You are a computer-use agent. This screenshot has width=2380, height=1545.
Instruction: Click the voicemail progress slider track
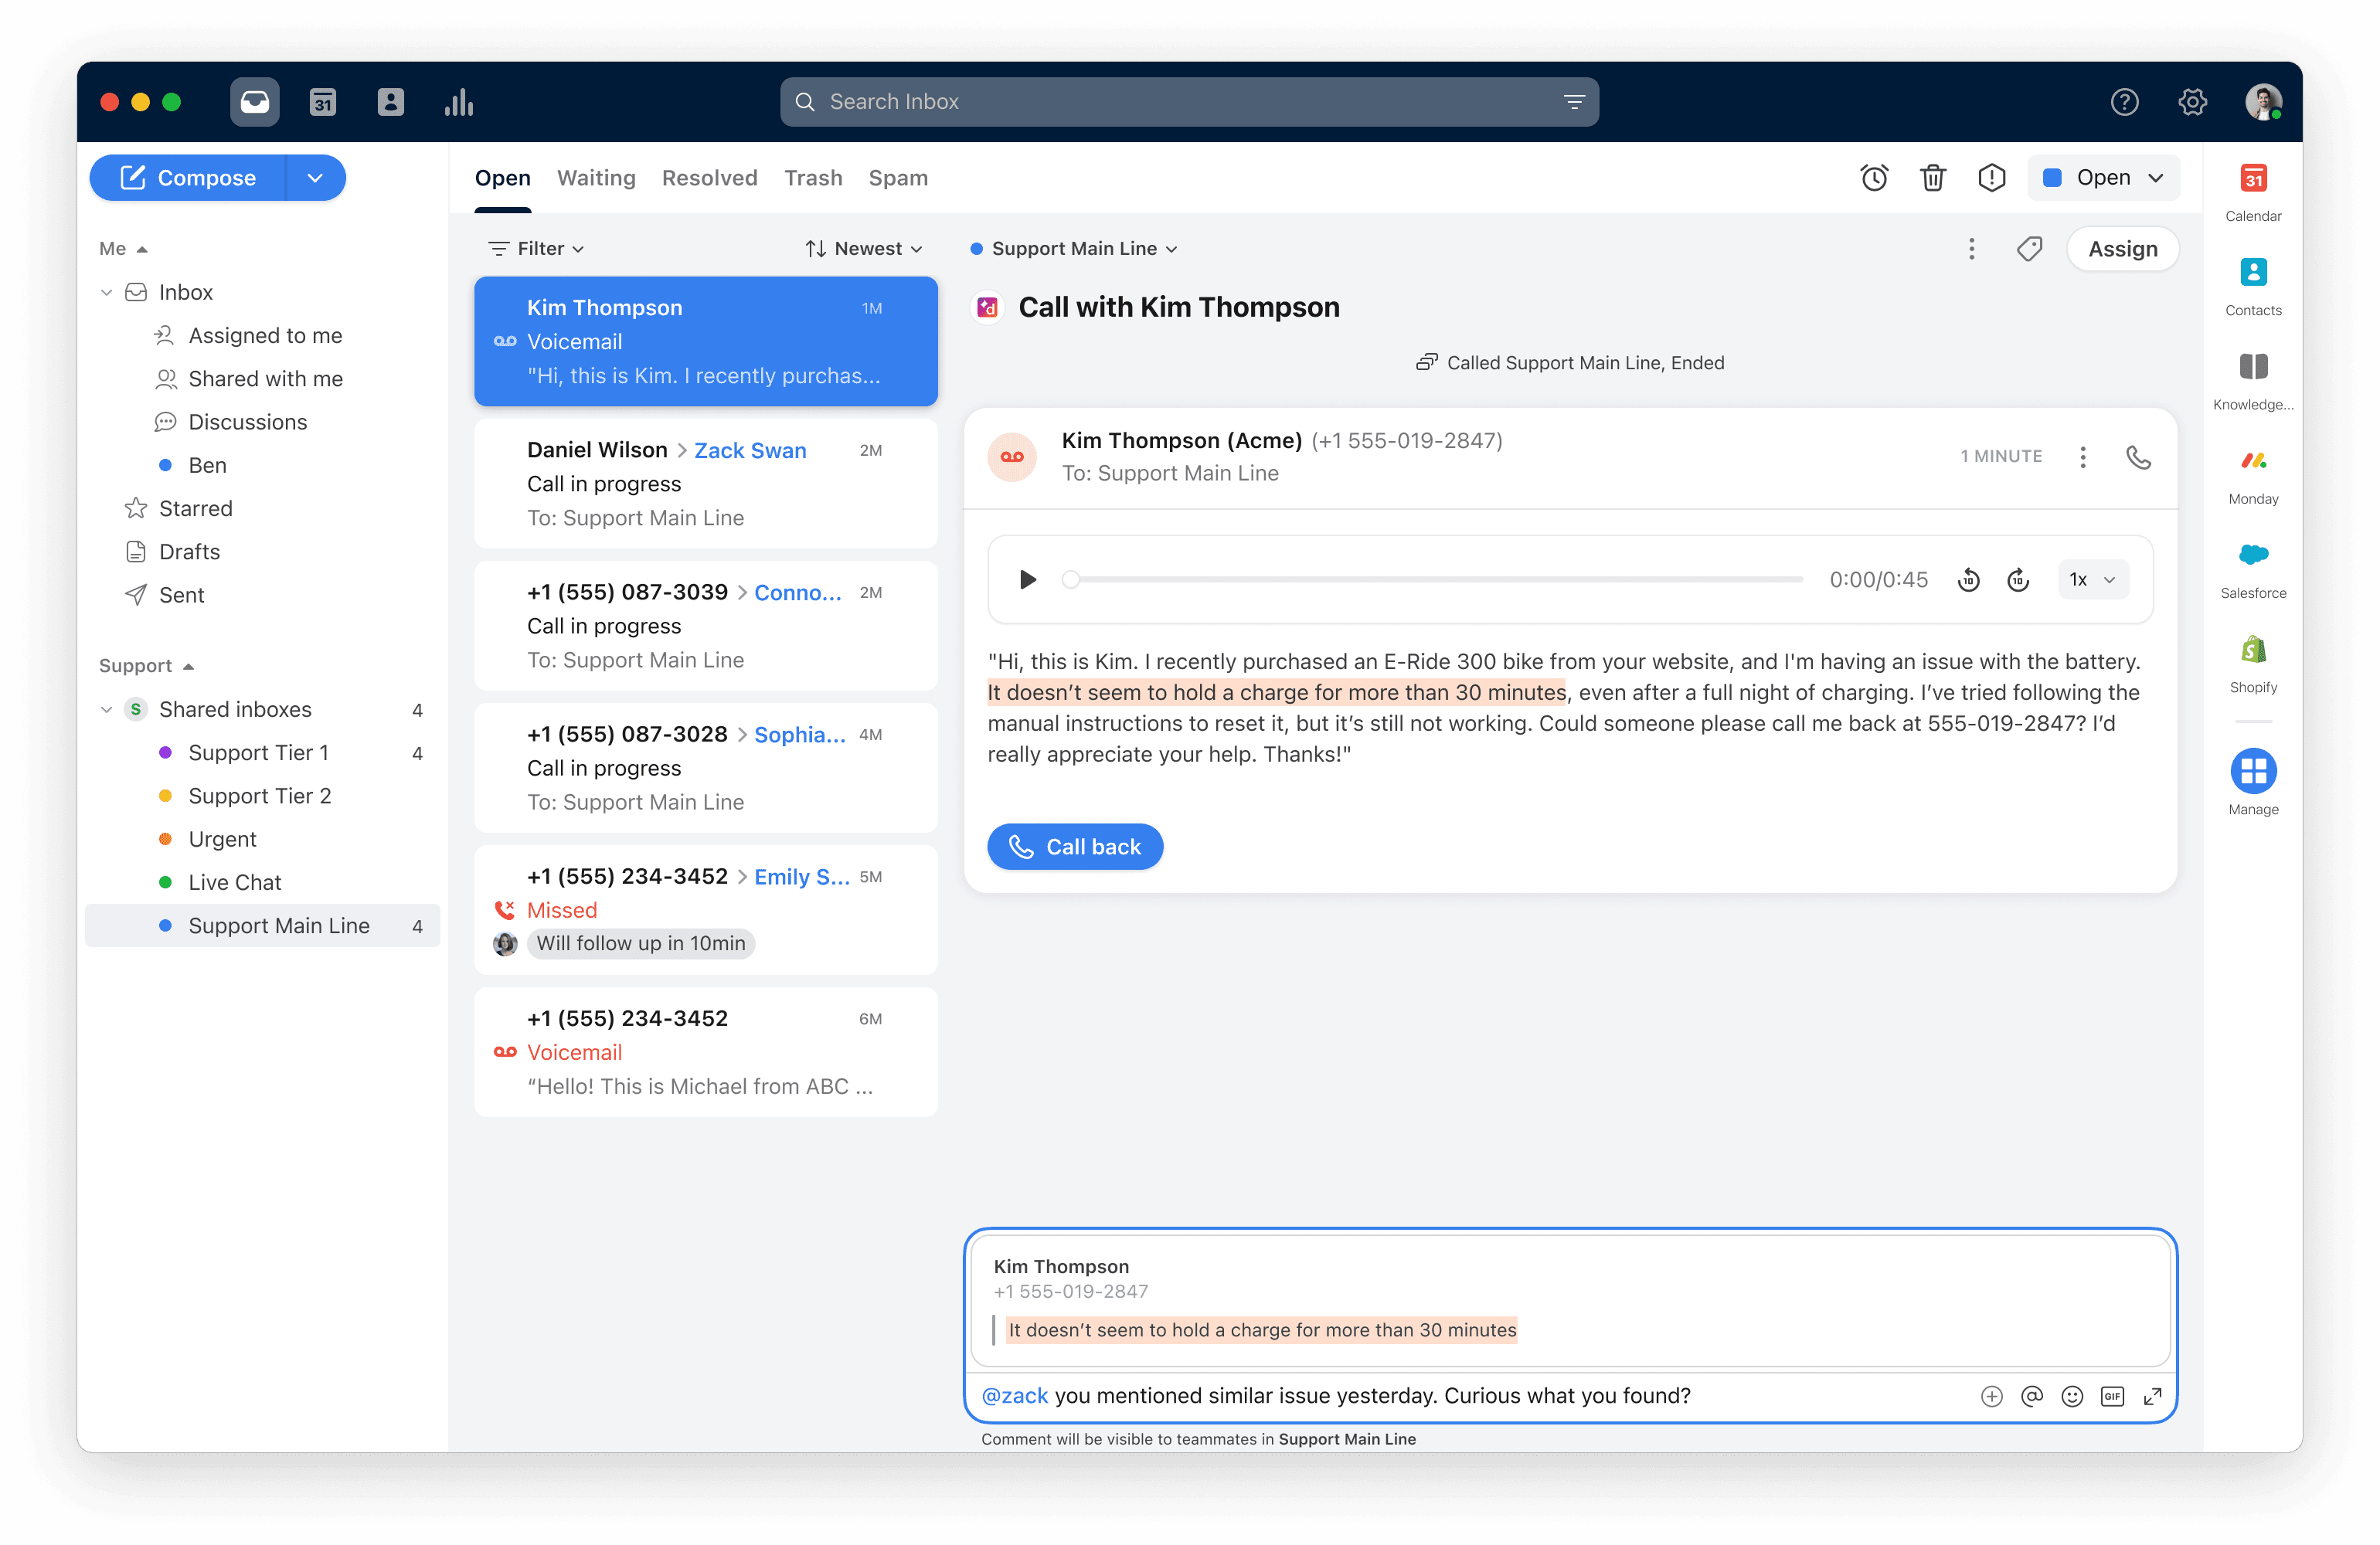[1434, 580]
